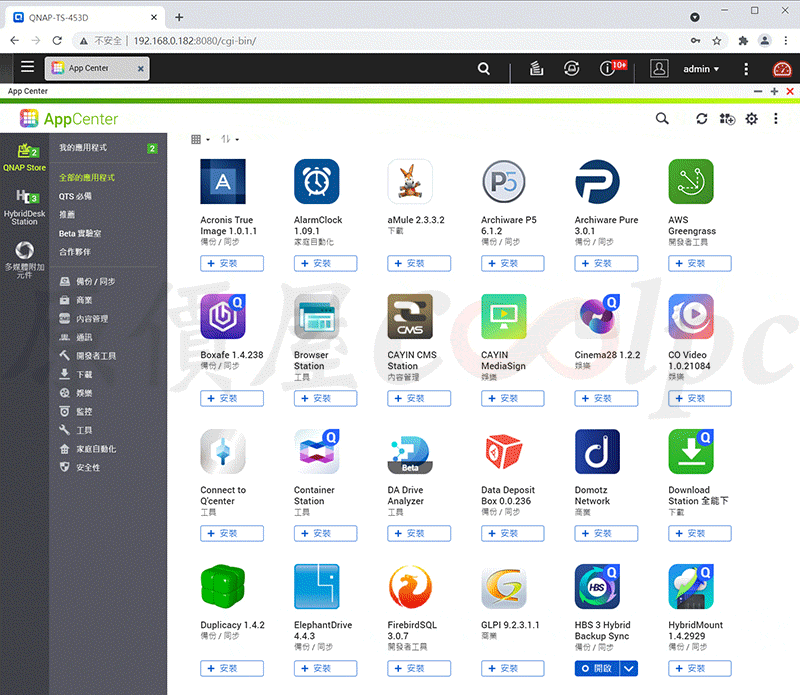The height and width of the screenshot is (695, 800).
Task: Open the AWS Greengrass app icon
Action: tap(691, 182)
